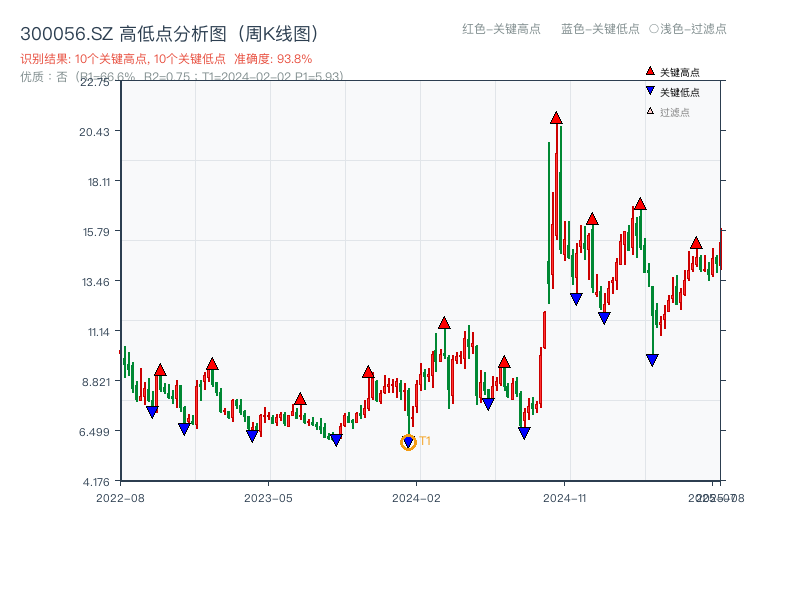
Task: Click the orange T1 label text
Action: tap(425, 441)
